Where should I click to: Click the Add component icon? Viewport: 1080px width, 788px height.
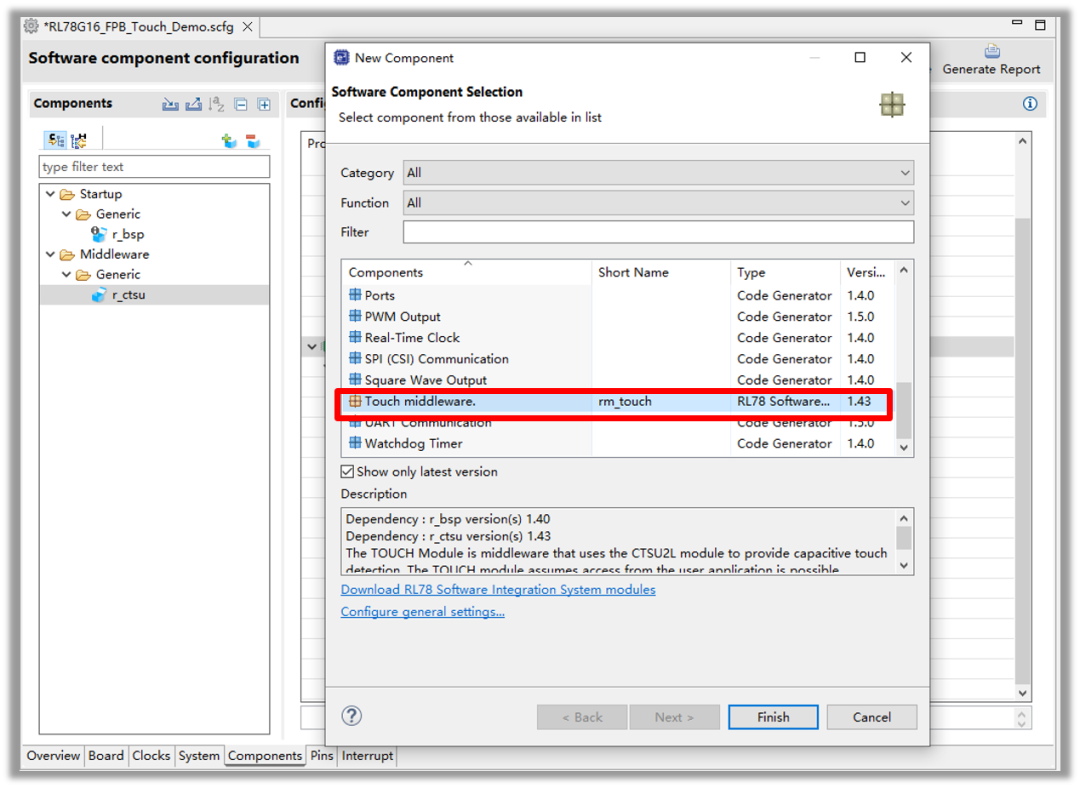pyautogui.click(x=229, y=141)
